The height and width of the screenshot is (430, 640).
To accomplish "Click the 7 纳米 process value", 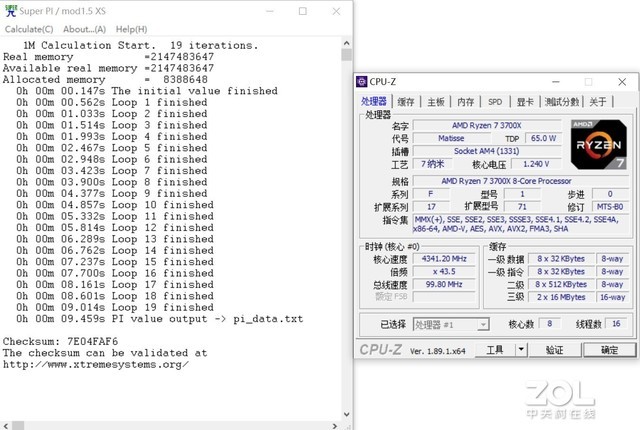I will pyautogui.click(x=433, y=164).
